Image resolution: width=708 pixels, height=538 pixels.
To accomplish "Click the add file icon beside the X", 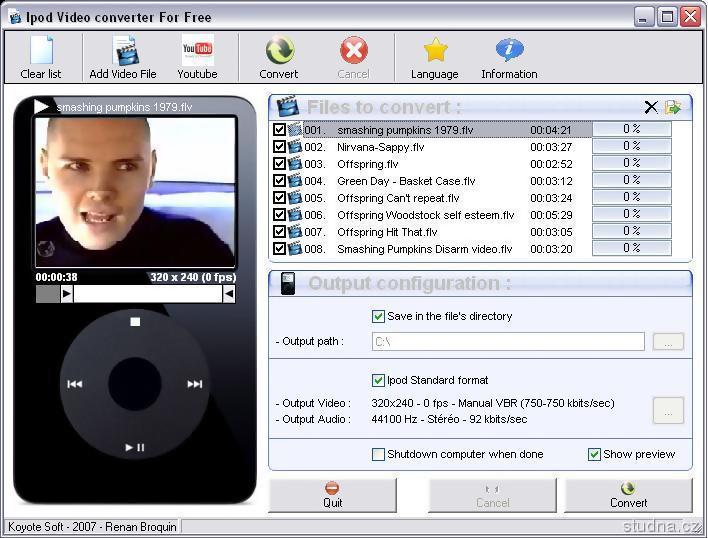I will (674, 107).
